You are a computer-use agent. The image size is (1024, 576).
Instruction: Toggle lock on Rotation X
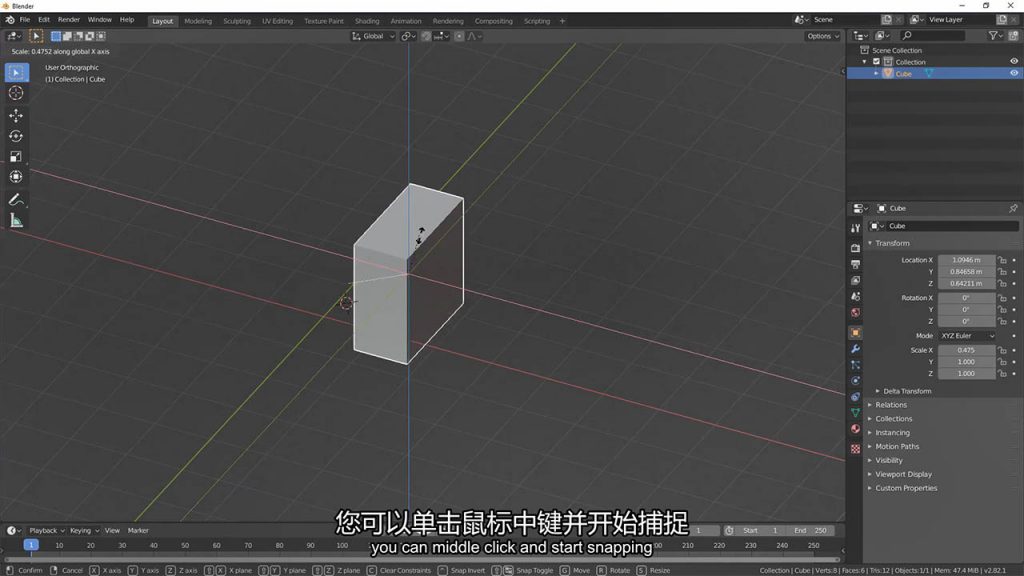pyautogui.click(x=1002, y=298)
